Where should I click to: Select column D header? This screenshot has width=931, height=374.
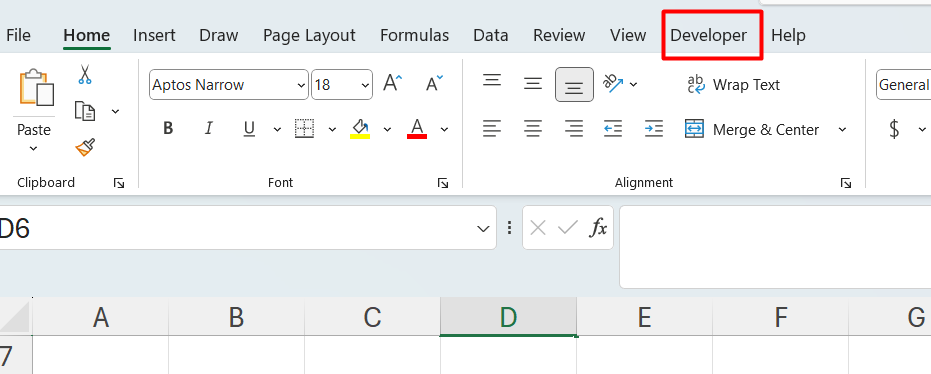pyautogui.click(x=508, y=318)
